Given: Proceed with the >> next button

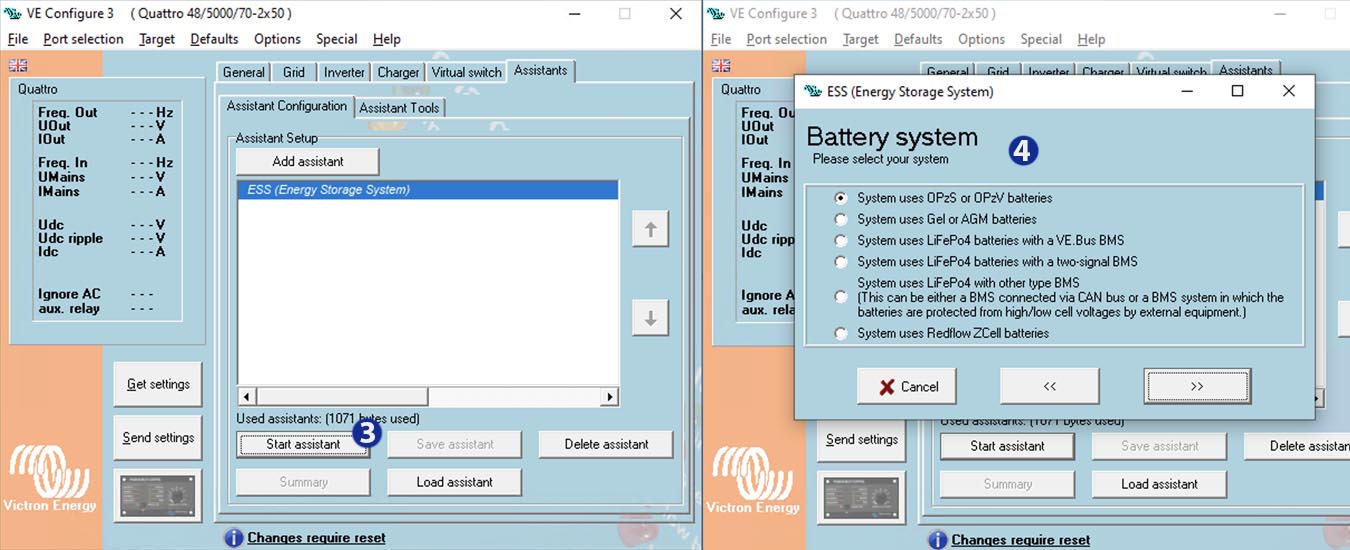Looking at the screenshot, I should (x=1197, y=387).
